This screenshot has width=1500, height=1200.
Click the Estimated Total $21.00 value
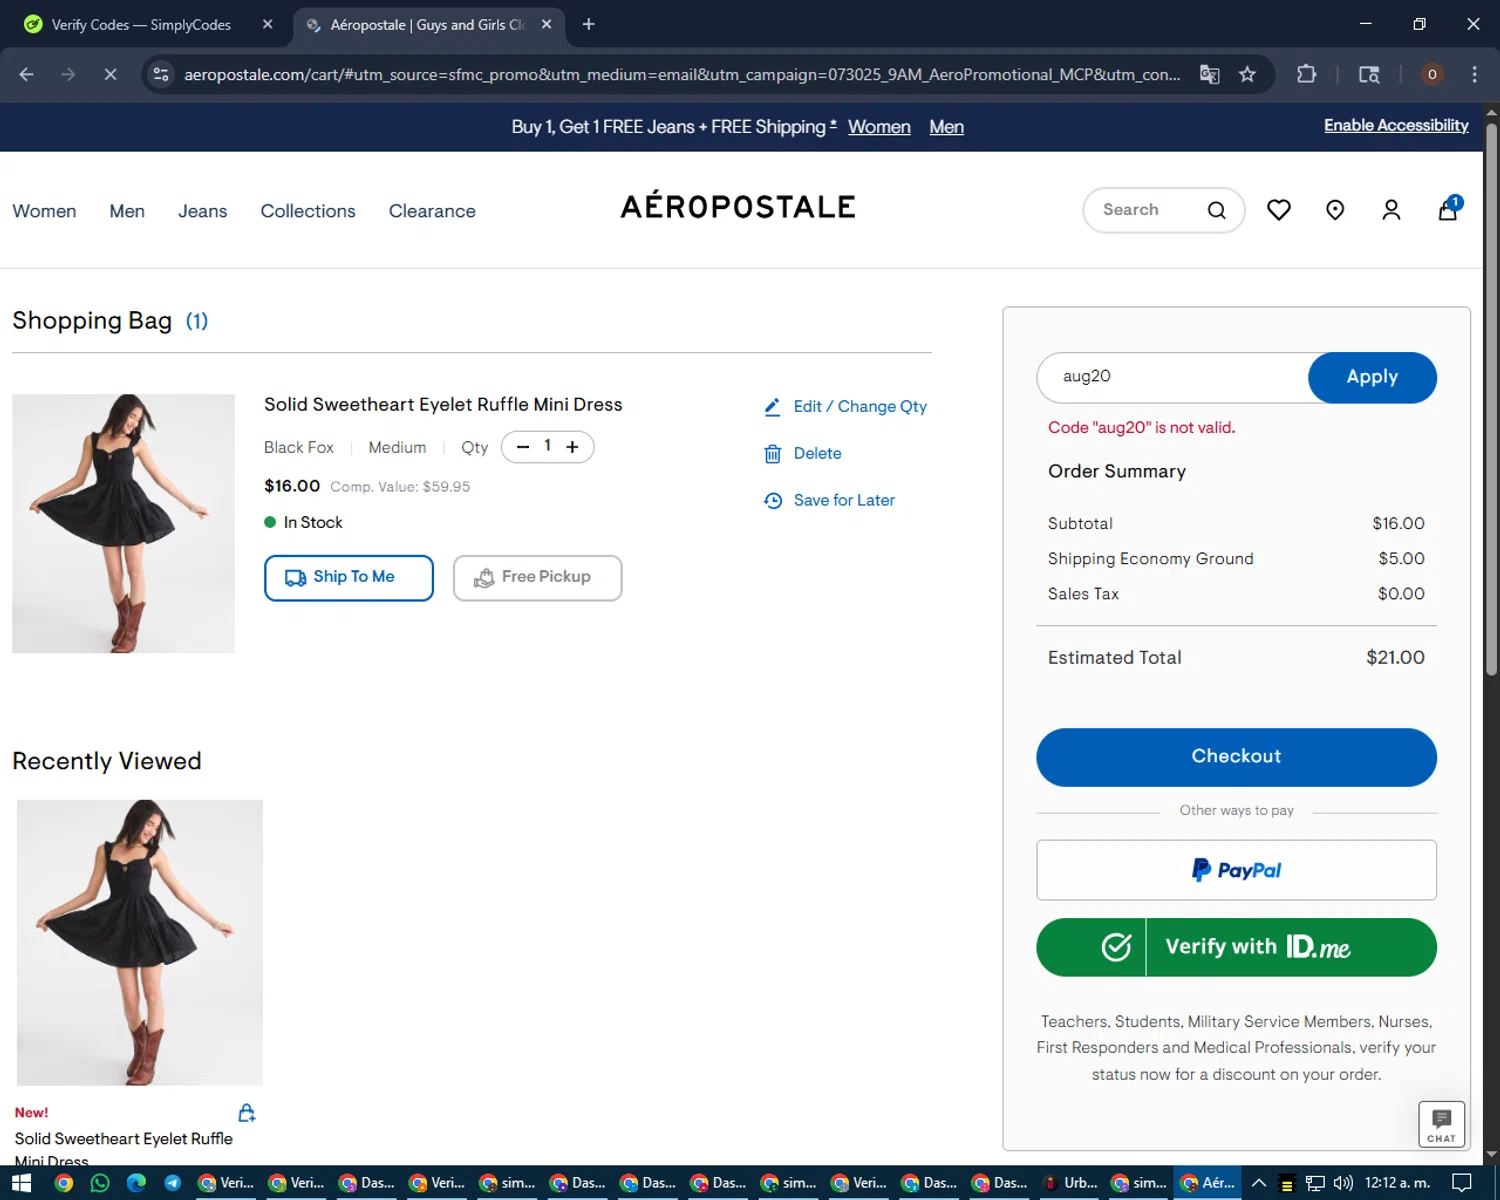coord(1395,657)
